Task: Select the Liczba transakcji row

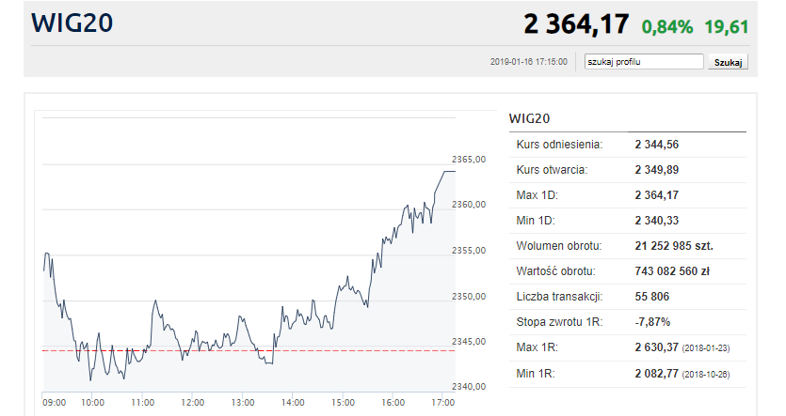Action: pyautogui.click(x=627, y=297)
